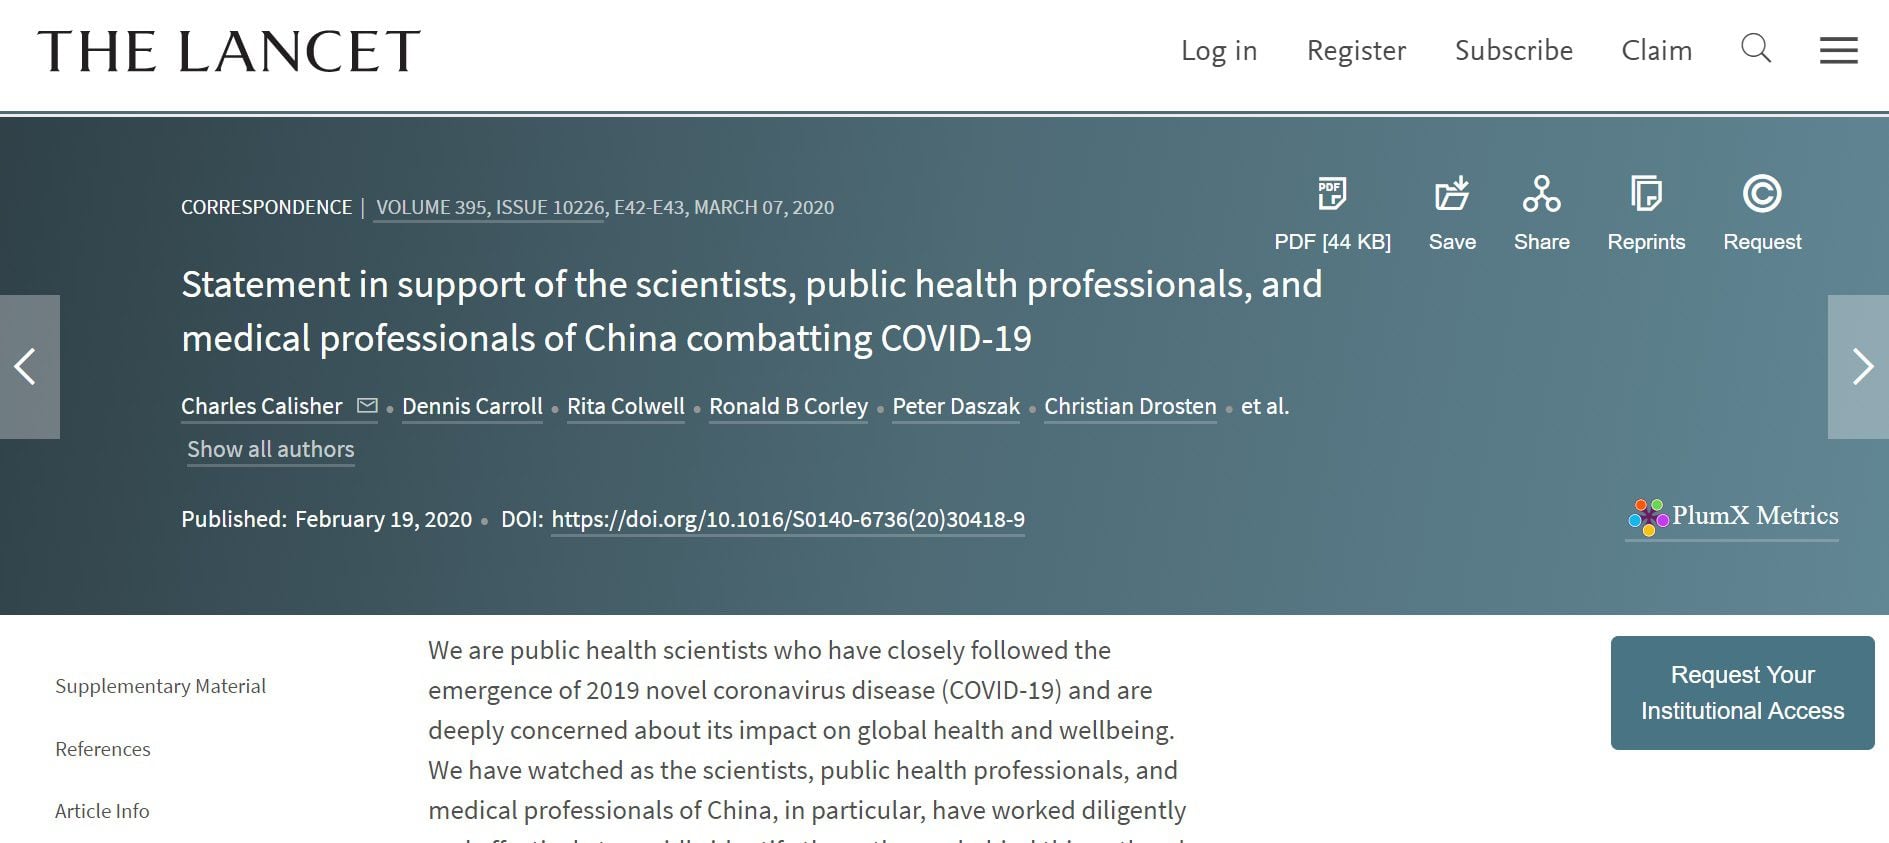Open the hamburger menu
1889x843 pixels.
pos(1838,50)
